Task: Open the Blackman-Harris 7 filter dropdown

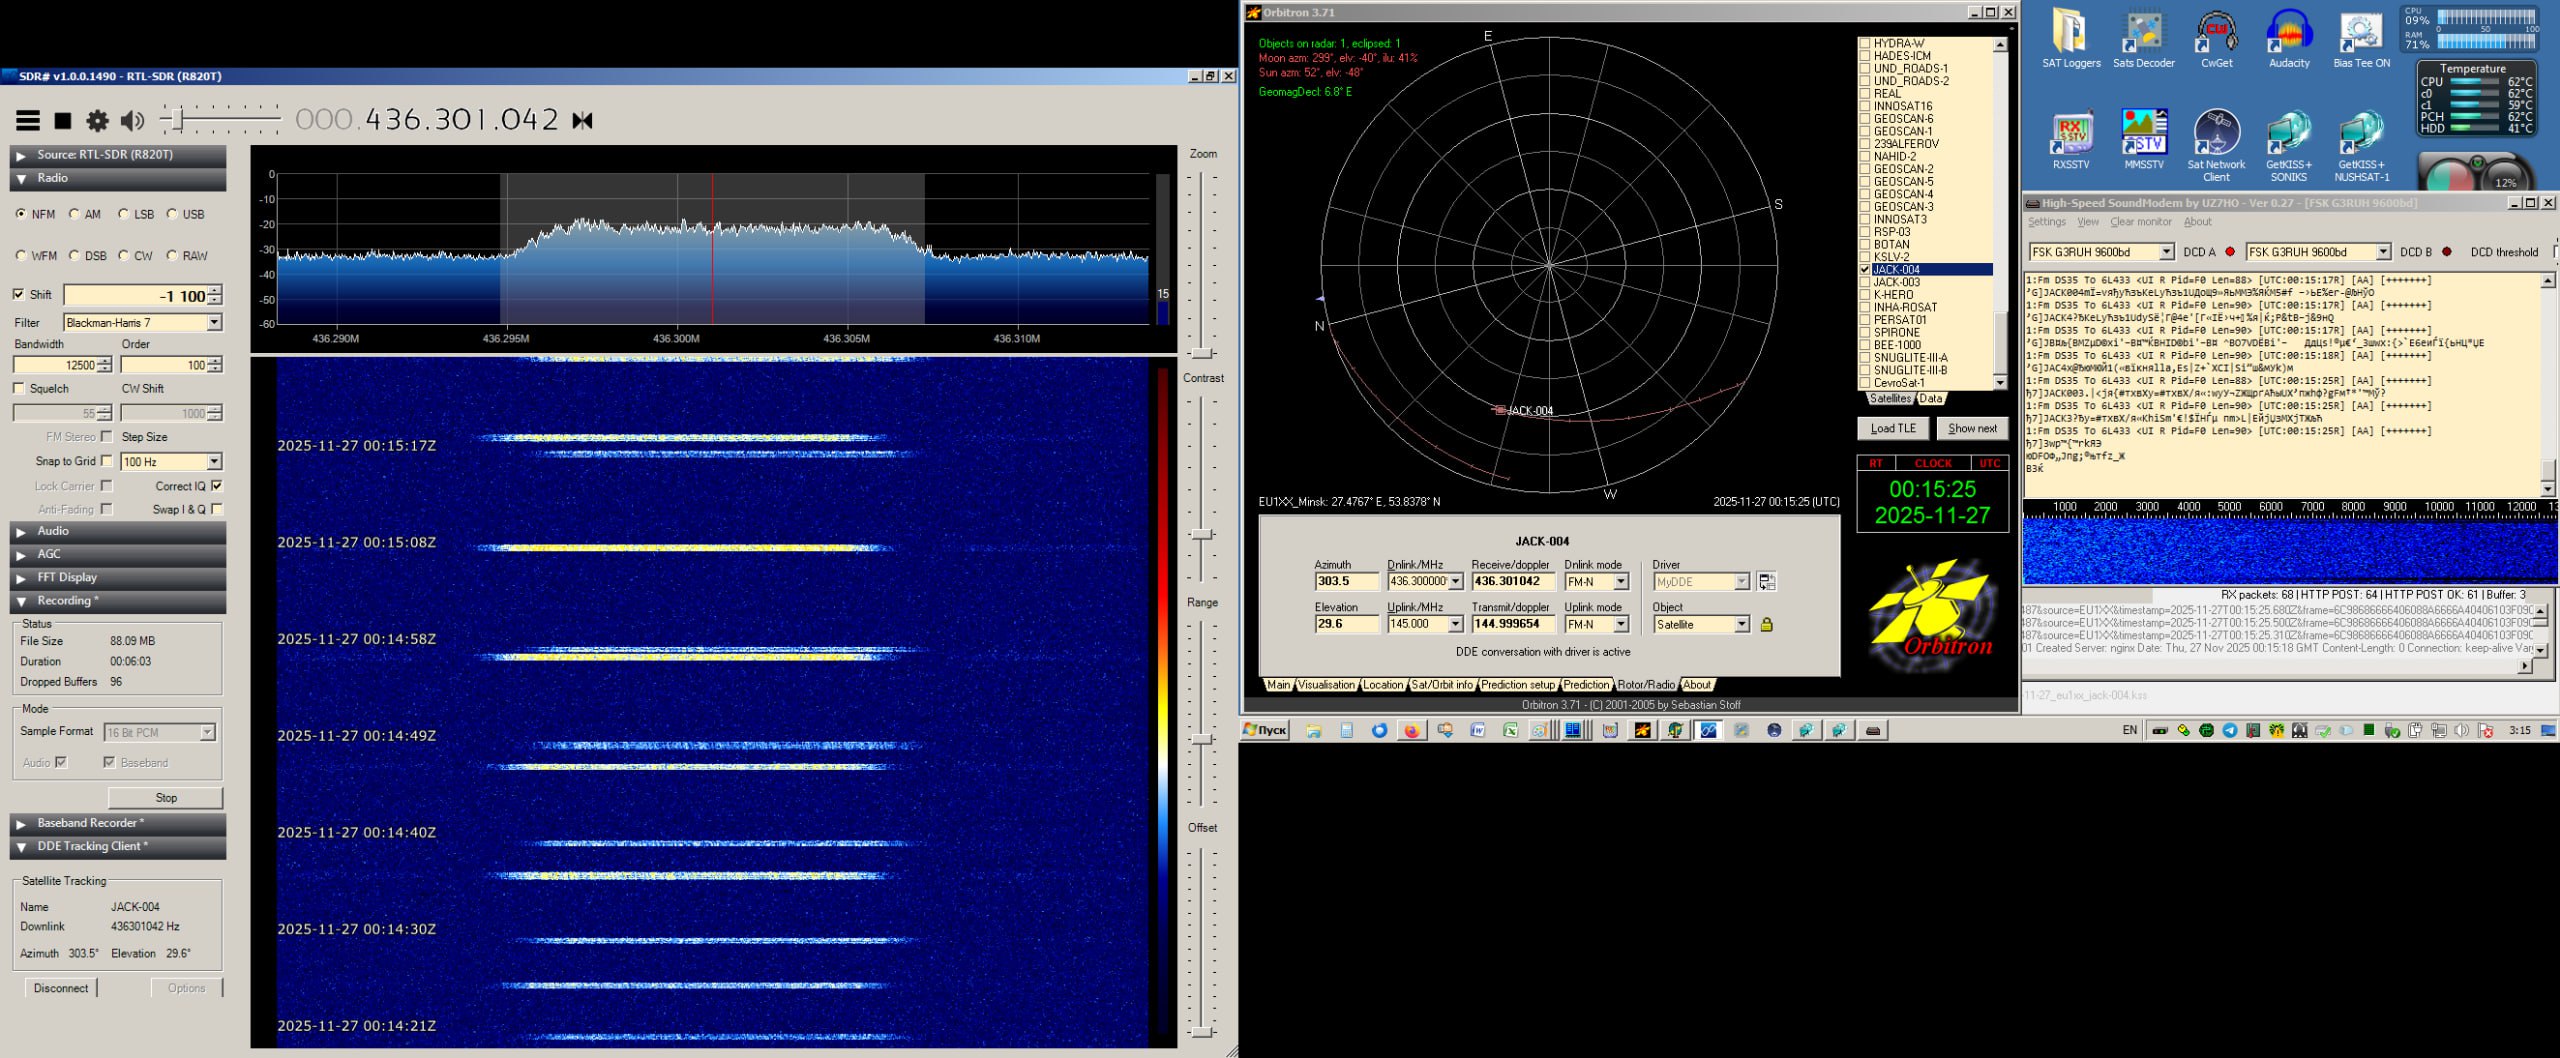Action: (214, 323)
